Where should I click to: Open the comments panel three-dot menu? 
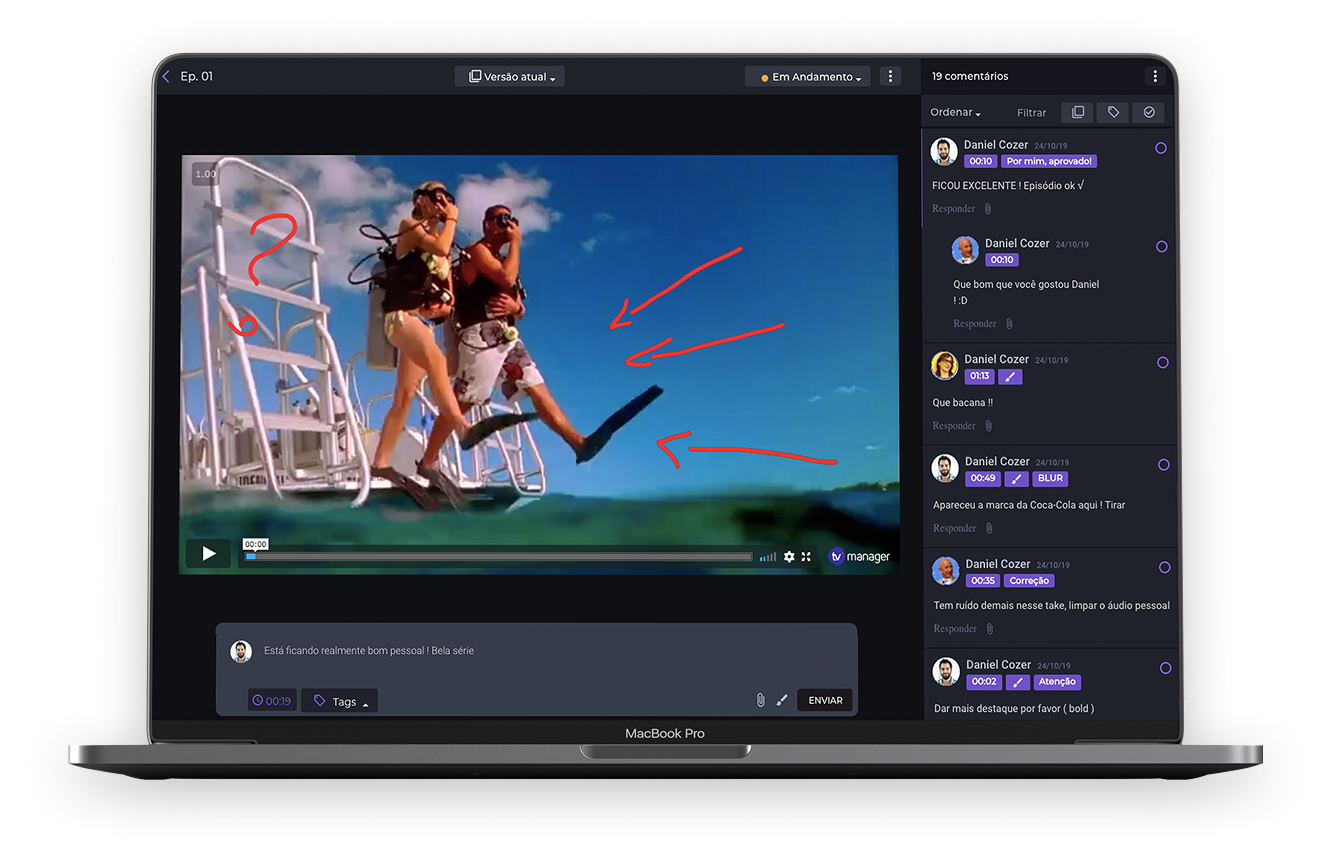[x=1155, y=75]
